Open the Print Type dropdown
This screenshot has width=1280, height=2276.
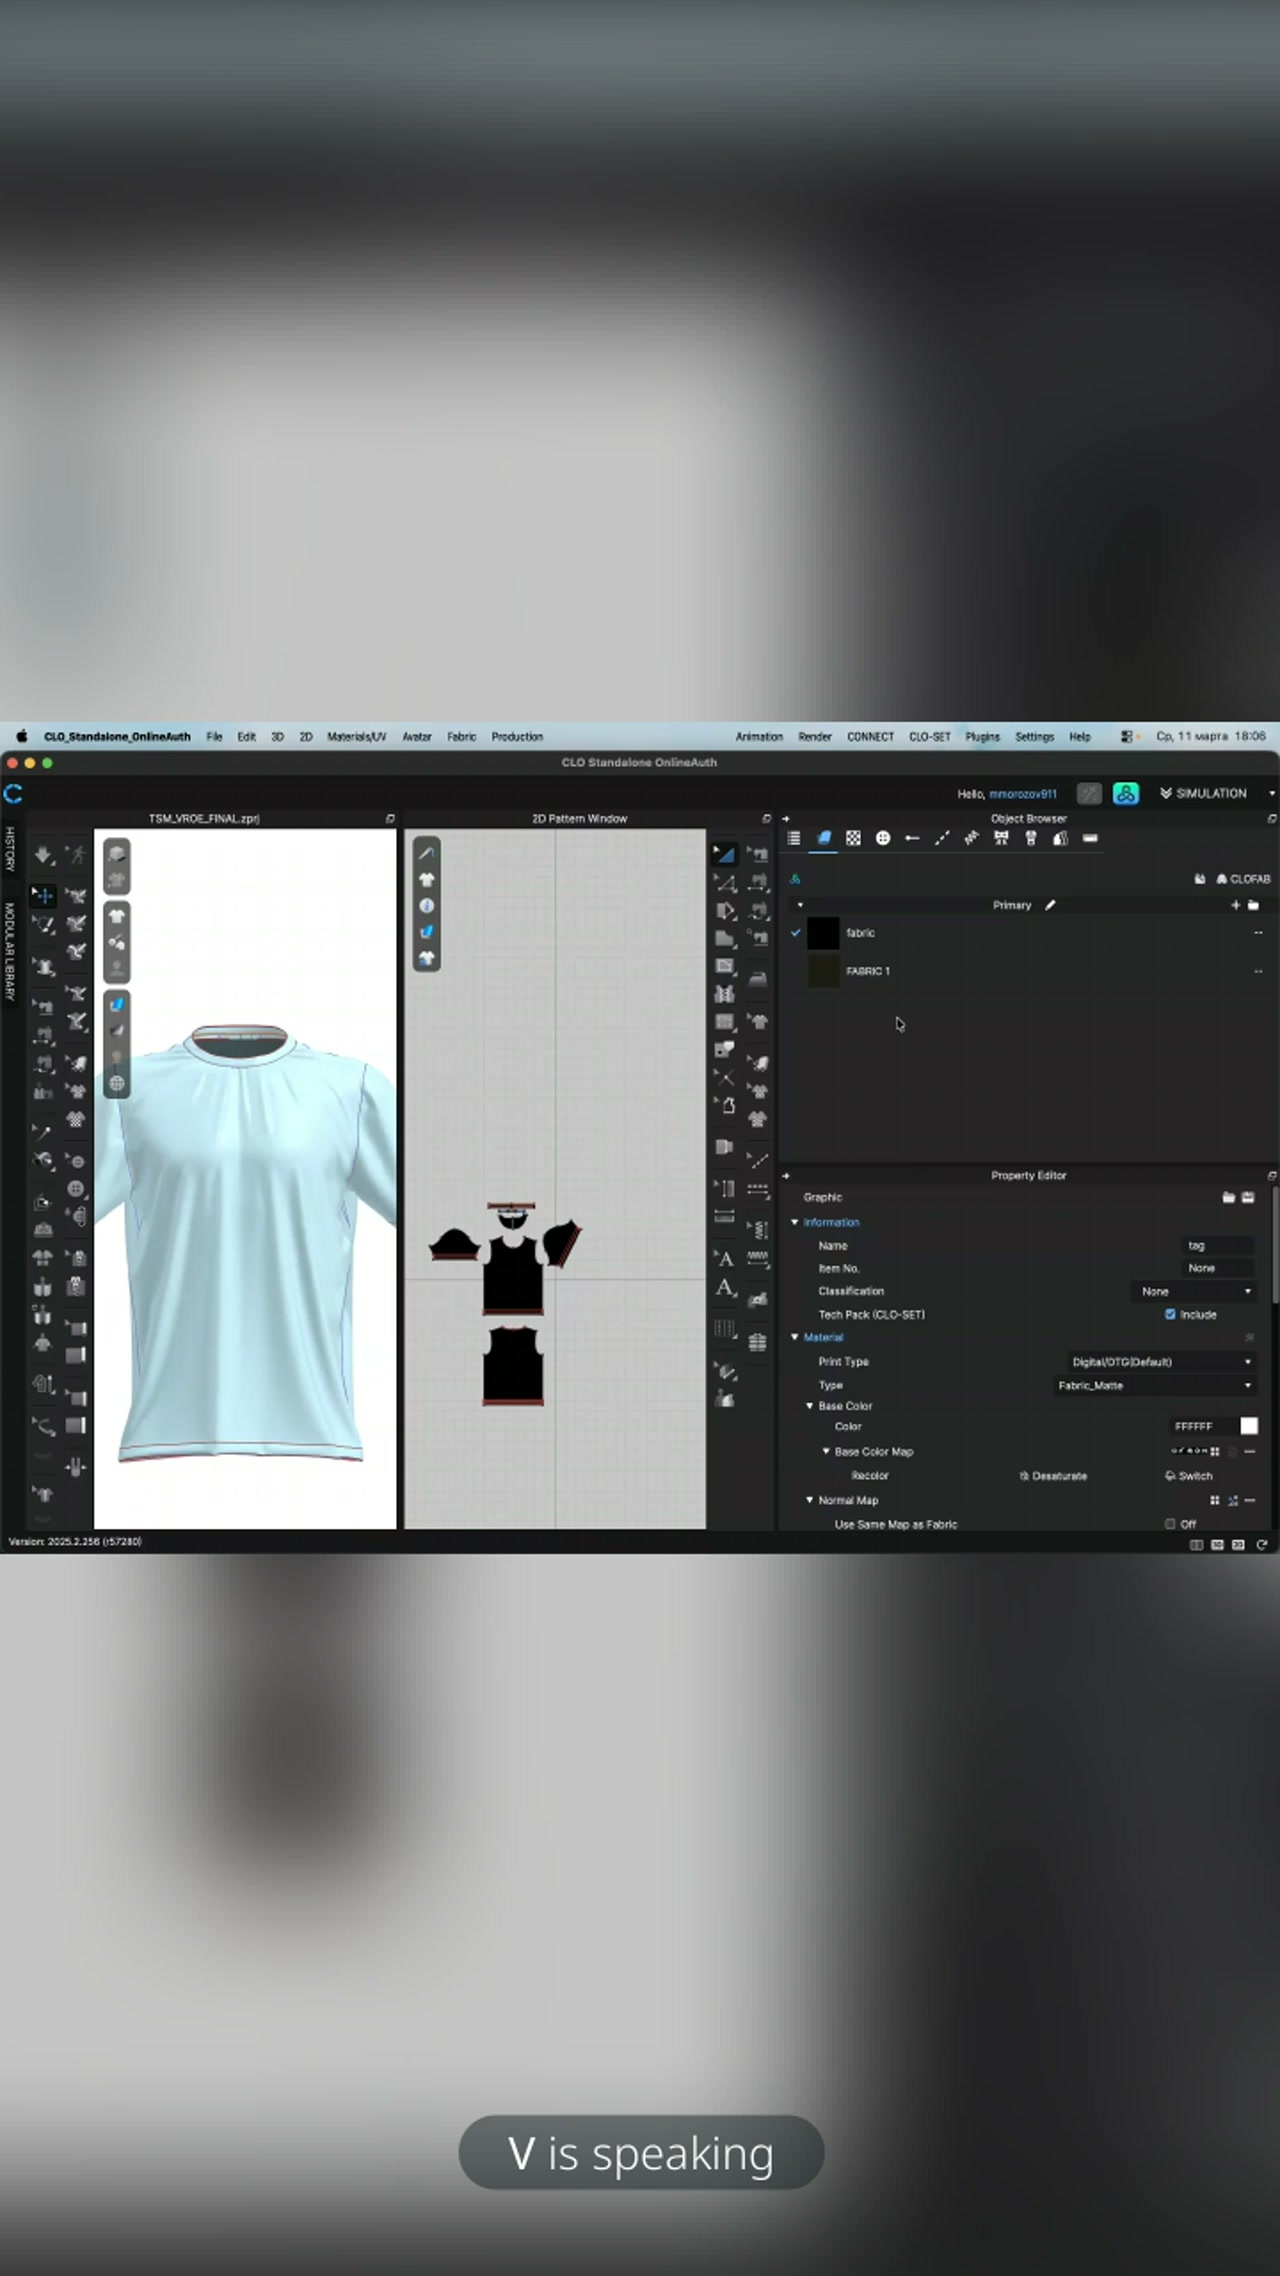pyautogui.click(x=1160, y=1362)
